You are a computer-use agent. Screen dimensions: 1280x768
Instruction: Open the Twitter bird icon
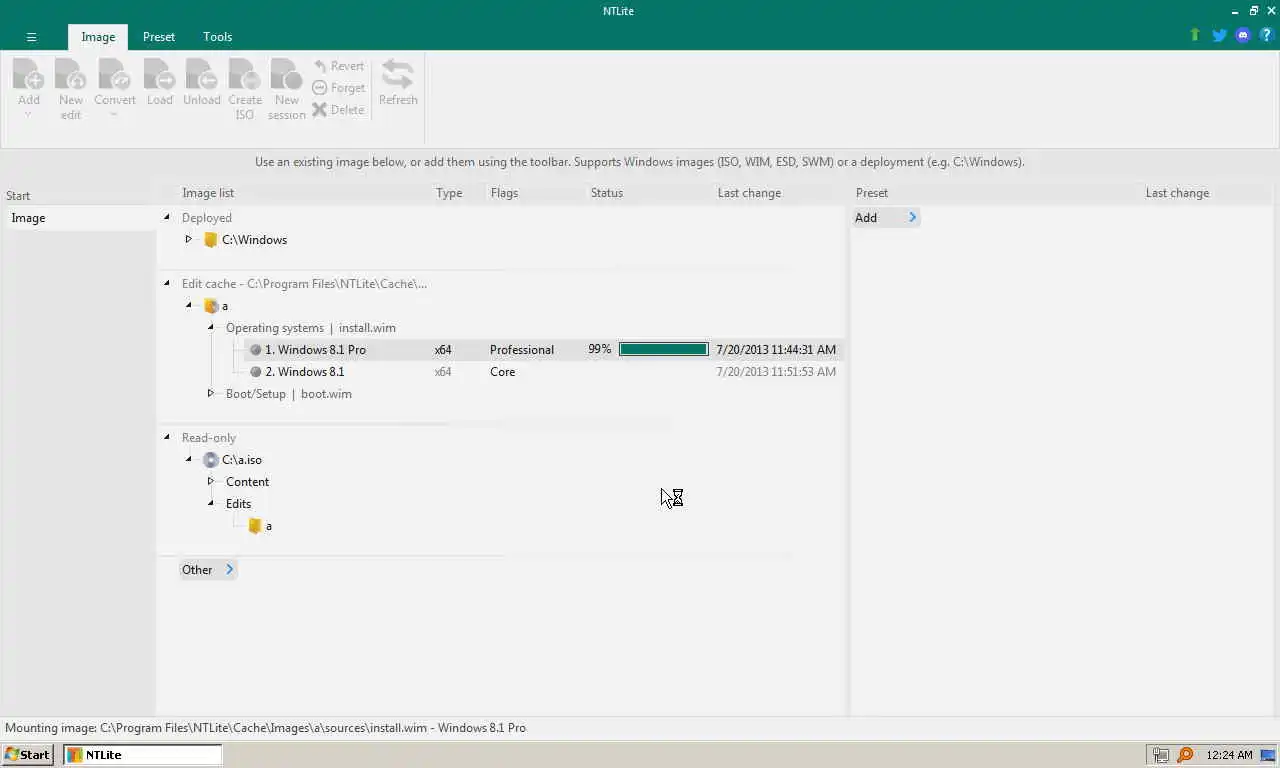tap(1219, 35)
